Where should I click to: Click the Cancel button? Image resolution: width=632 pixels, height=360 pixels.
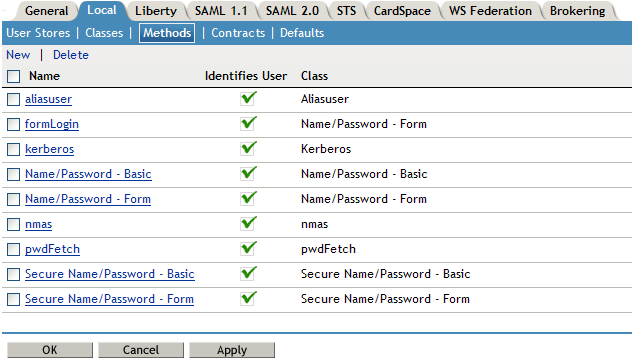pos(141,350)
